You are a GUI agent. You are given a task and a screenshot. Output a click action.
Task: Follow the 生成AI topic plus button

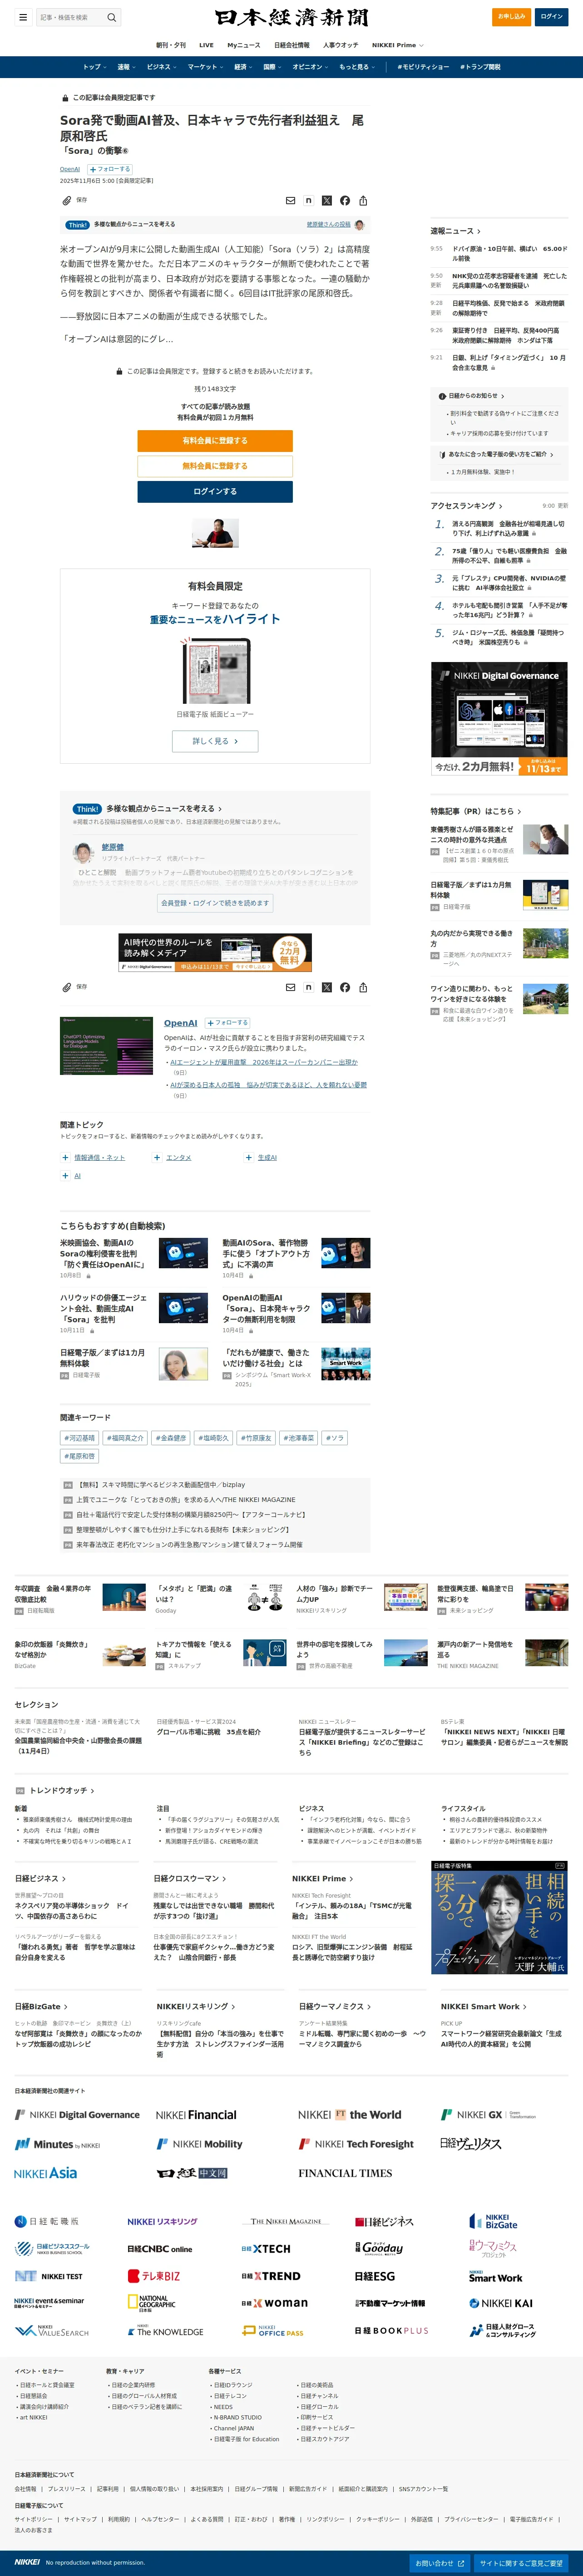coord(249,1157)
